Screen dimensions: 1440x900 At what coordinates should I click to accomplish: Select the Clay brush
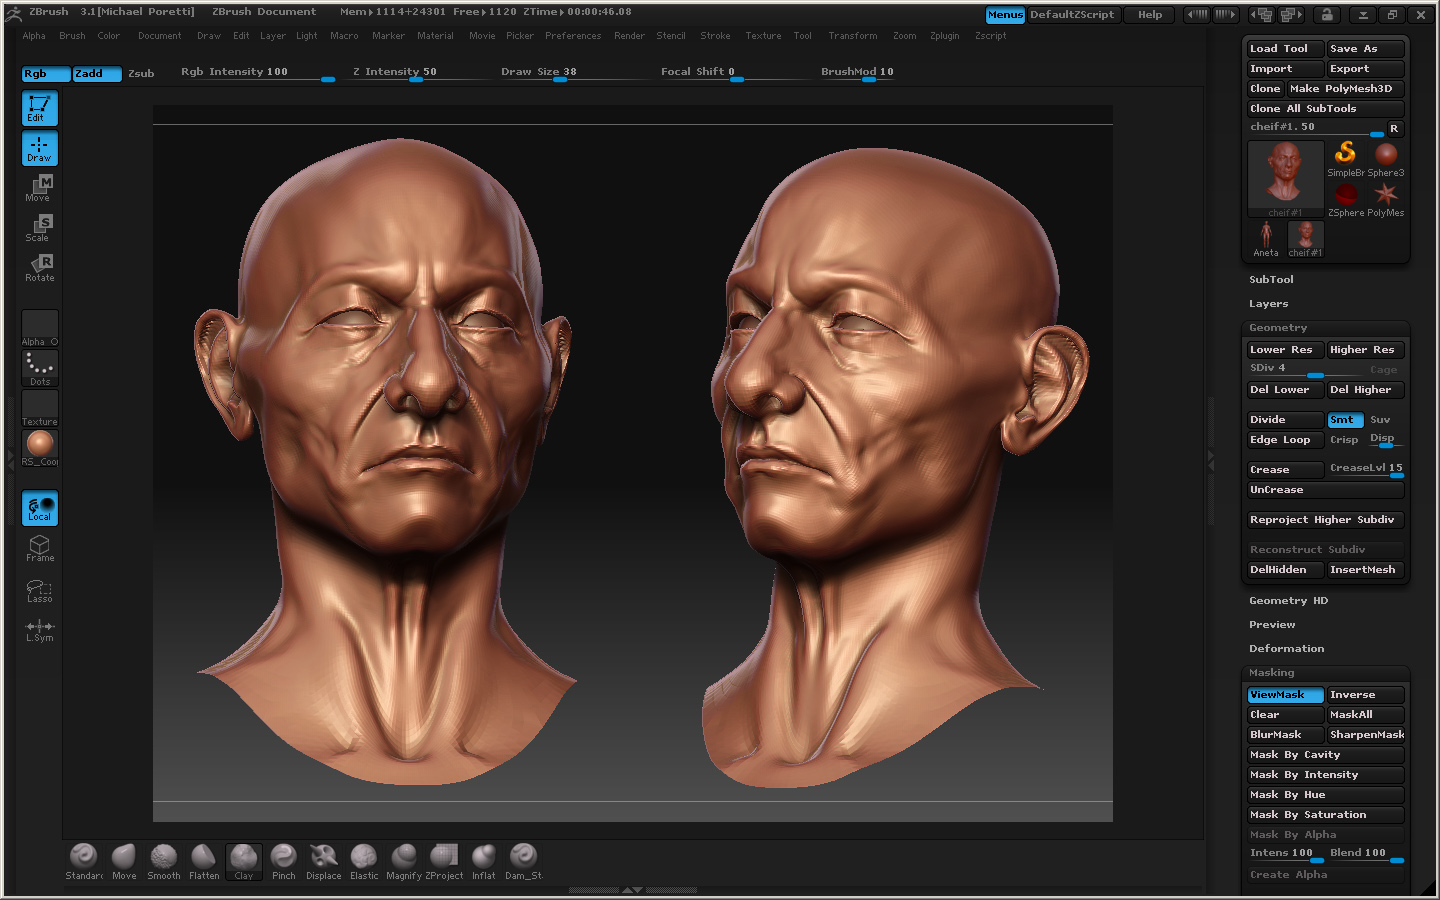[x=244, y=862]
